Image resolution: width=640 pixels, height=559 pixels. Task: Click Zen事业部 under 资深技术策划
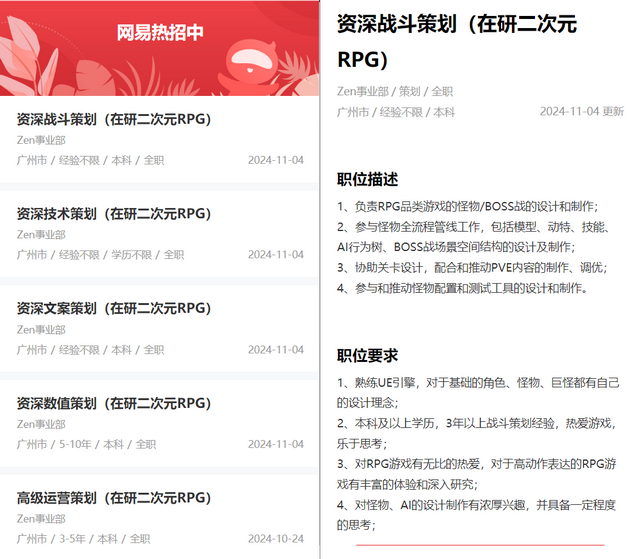(41, 235)
